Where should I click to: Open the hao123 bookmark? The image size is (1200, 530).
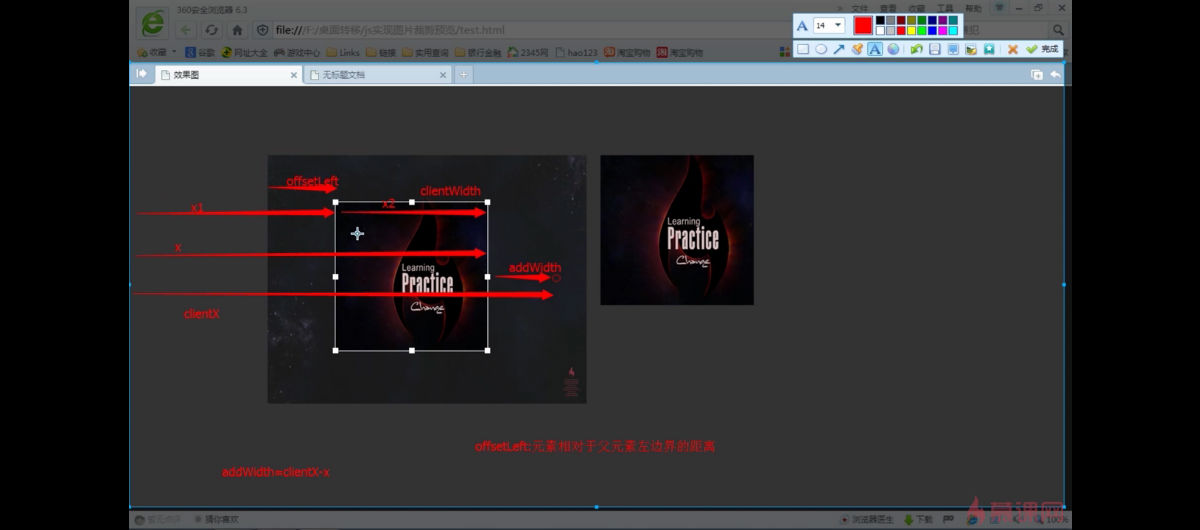coord(576,52)
